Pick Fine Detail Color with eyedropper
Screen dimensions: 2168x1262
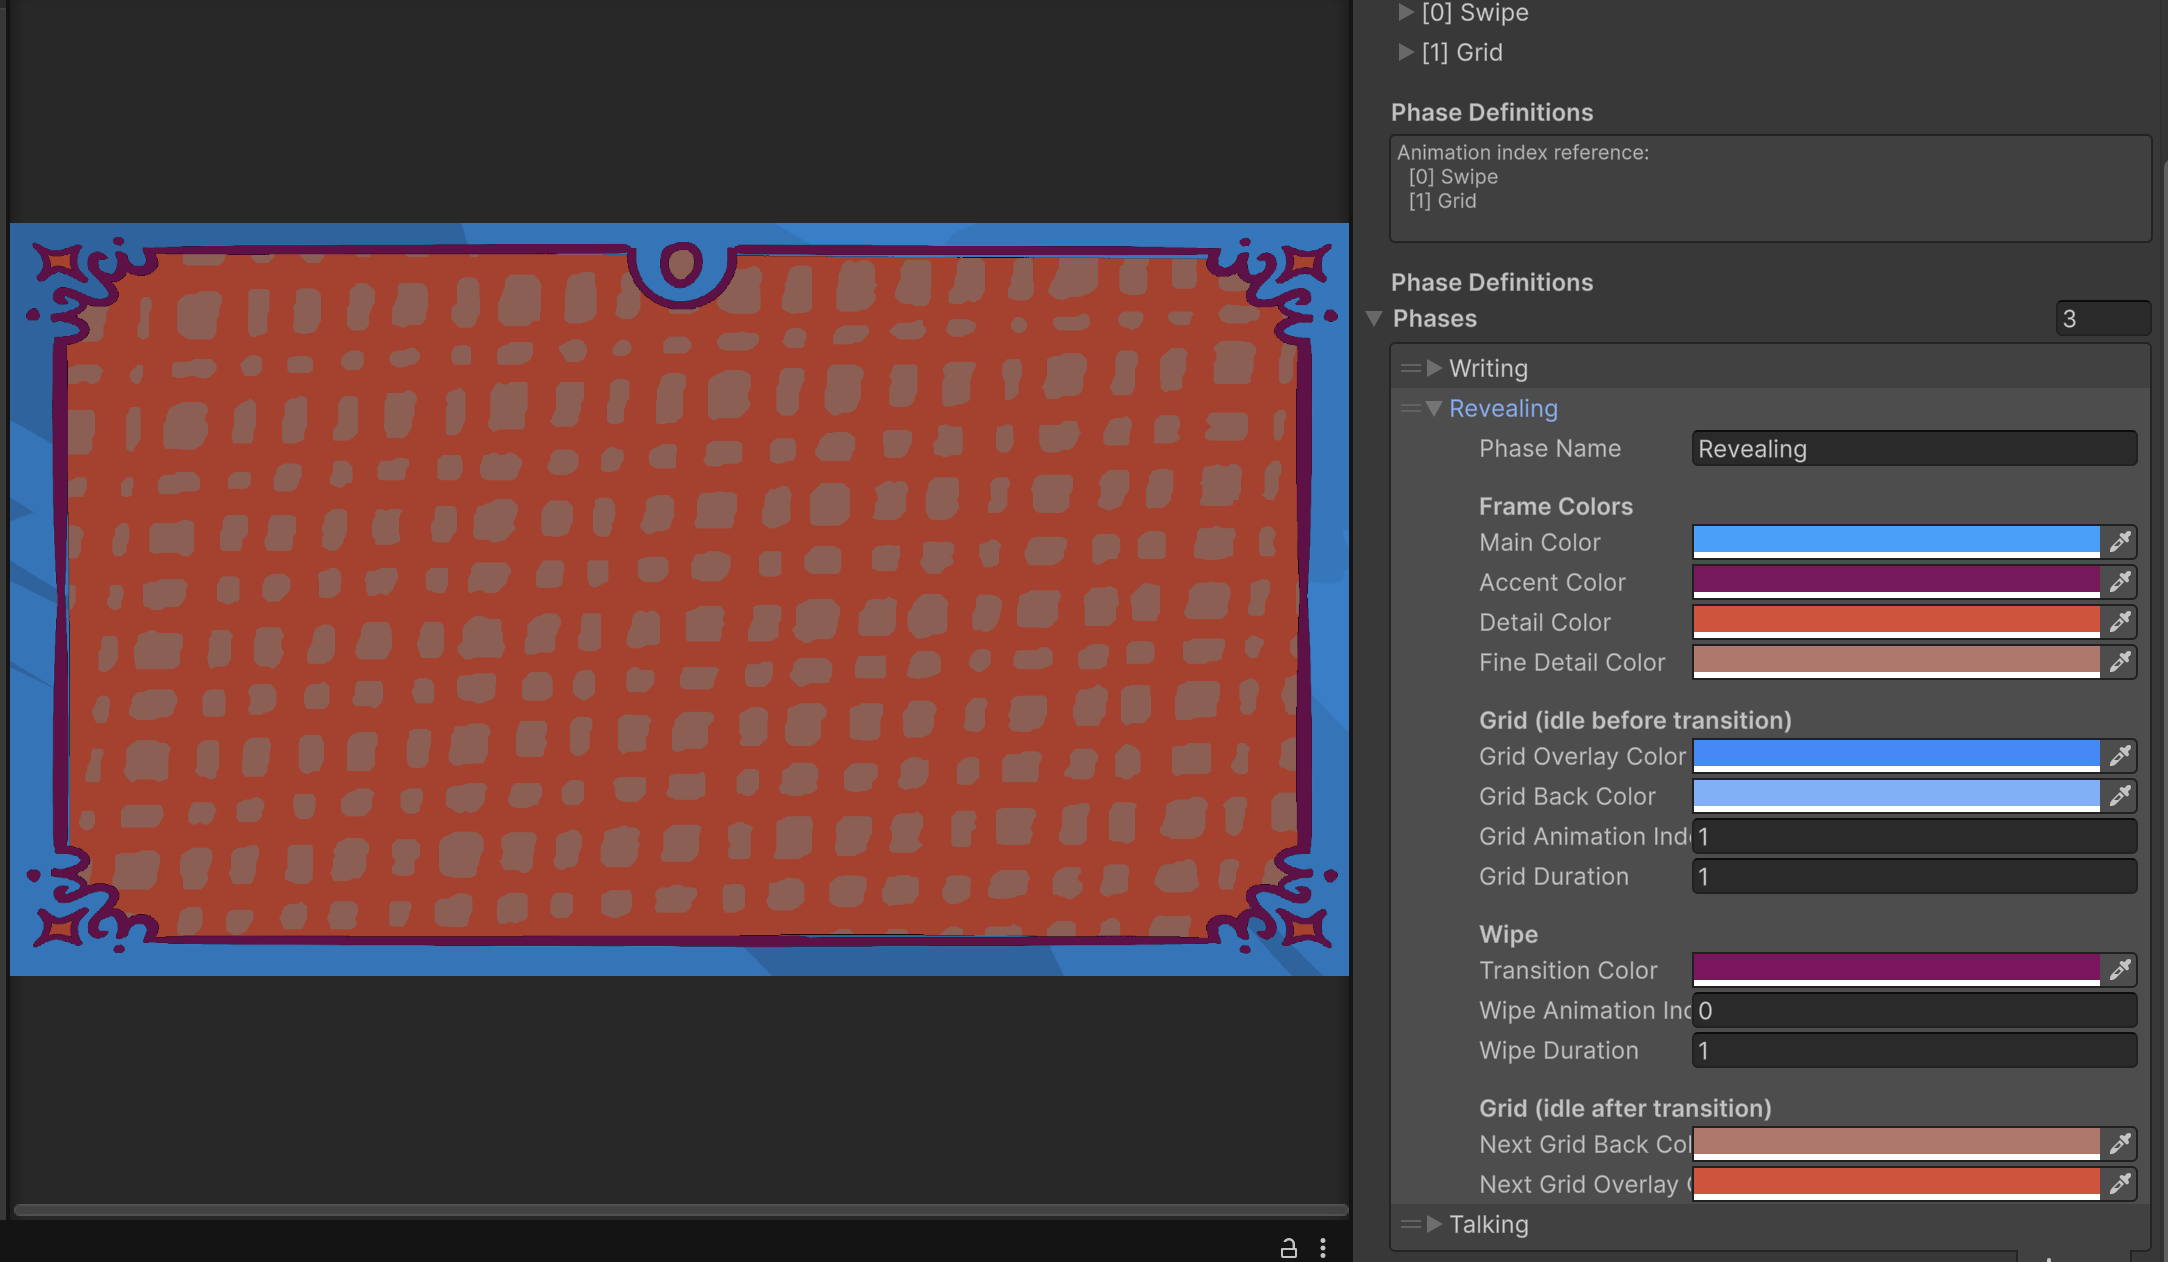2119,662
